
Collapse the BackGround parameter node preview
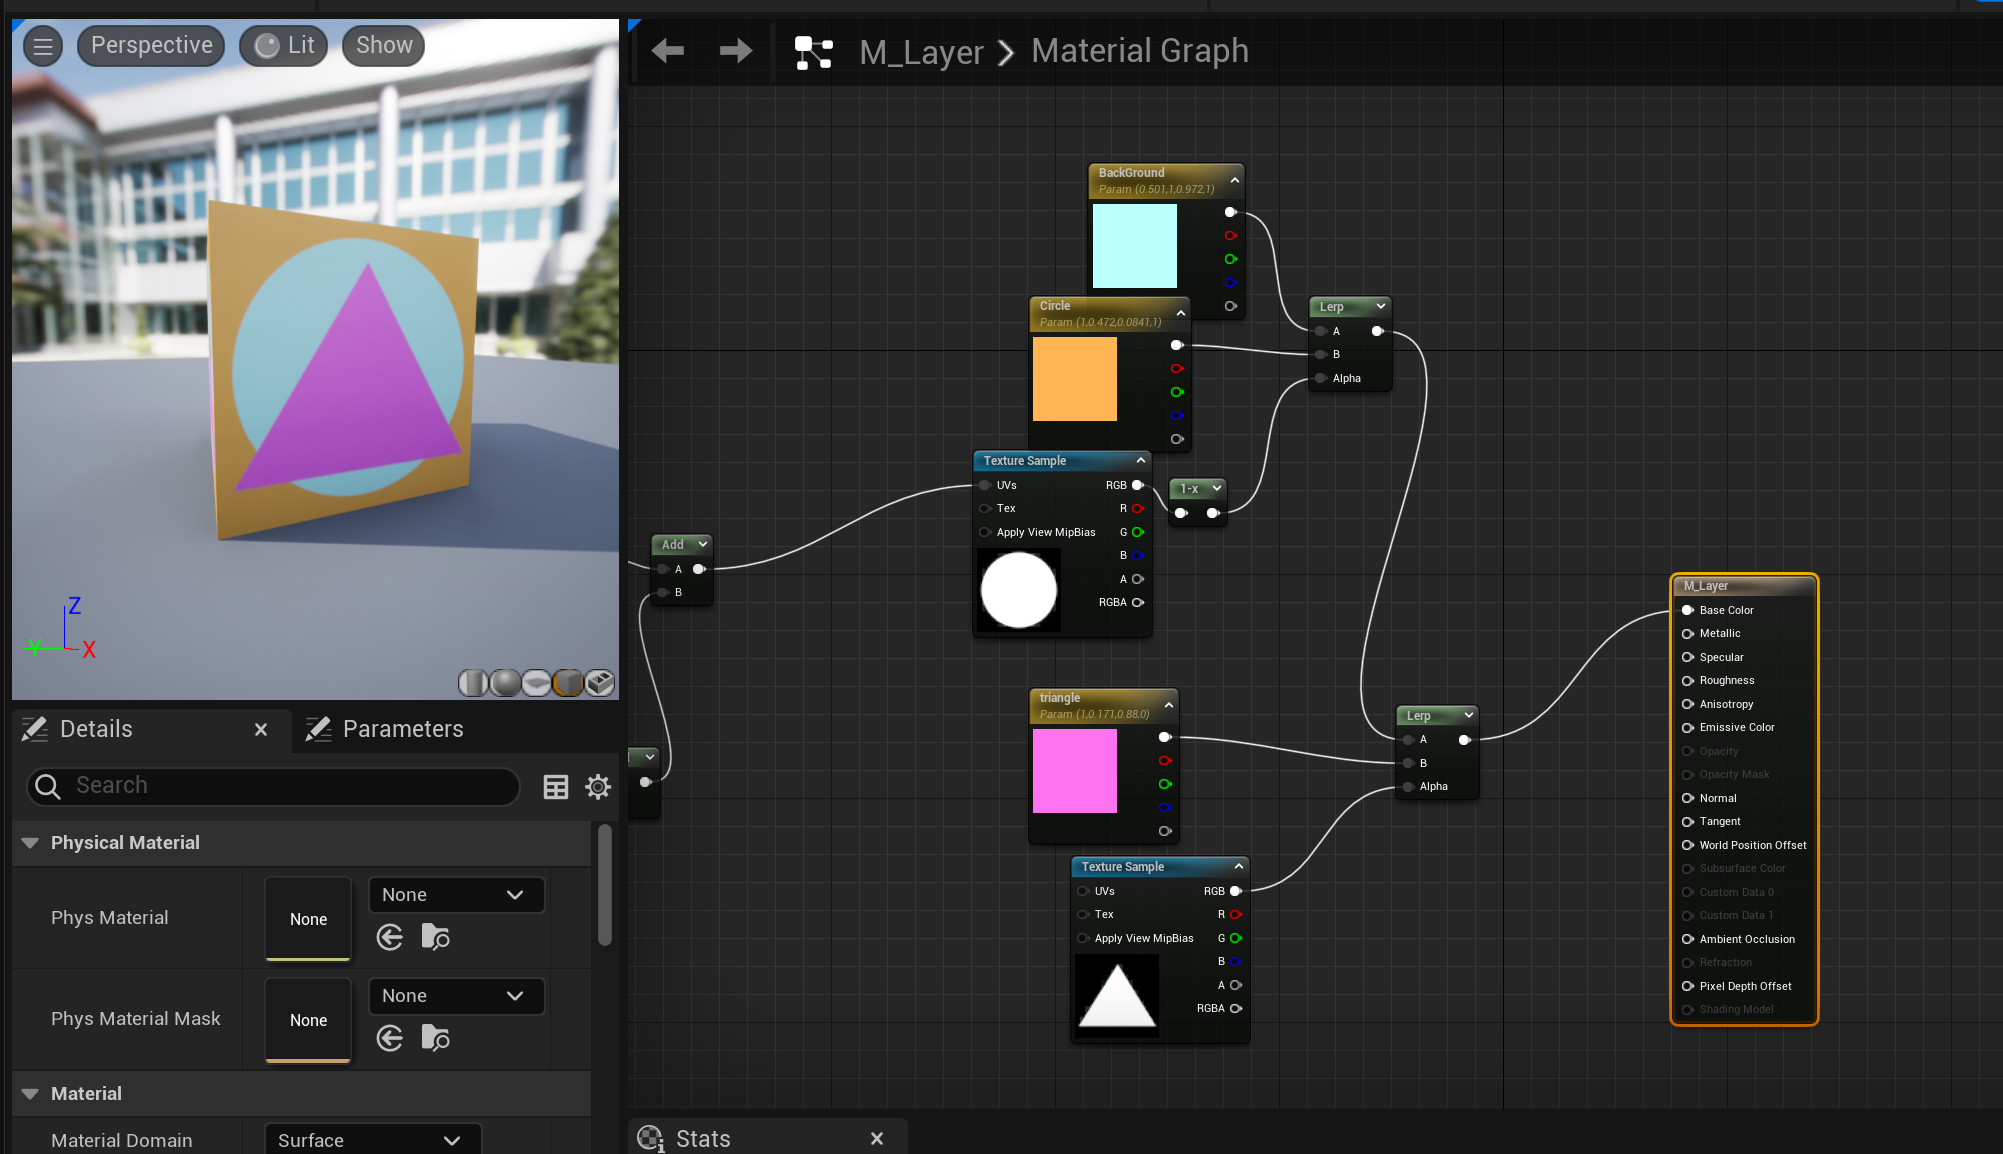tap(1235, 180)
